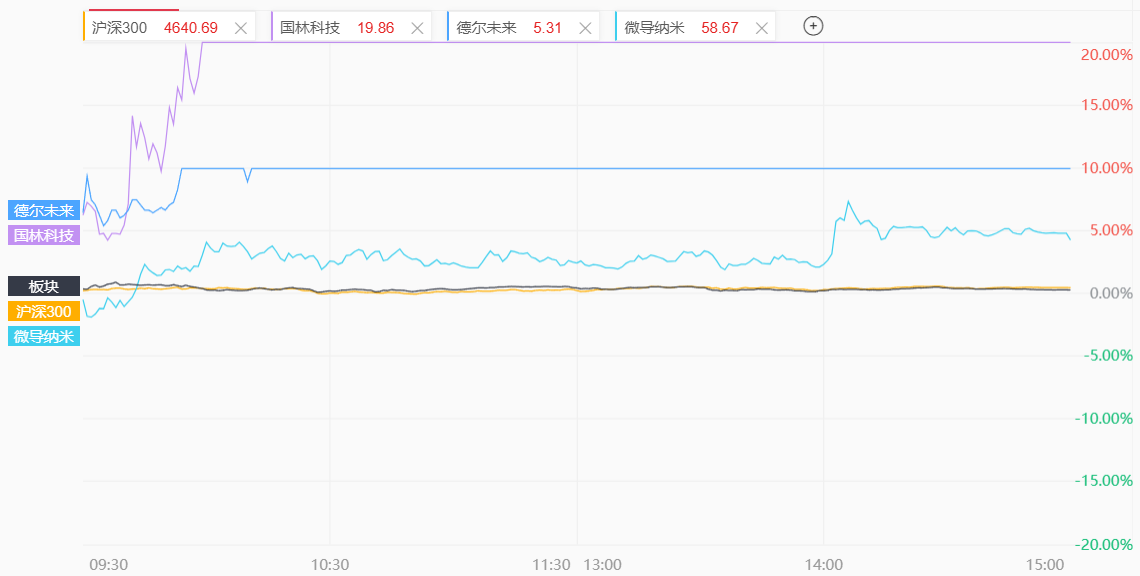Remove 国林科技 using its X icon
The image size is (1140, 576).
[x=417, y=28]
